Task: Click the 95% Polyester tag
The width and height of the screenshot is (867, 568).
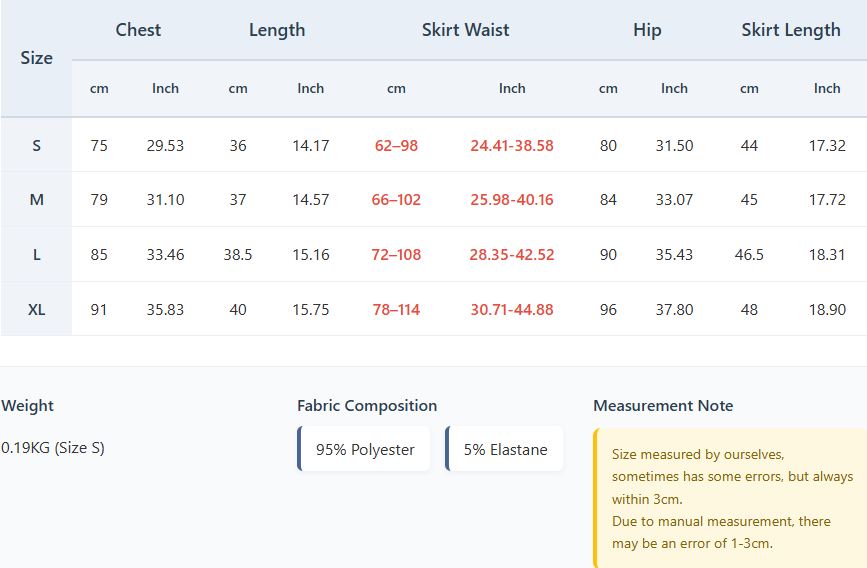Action: (365, 450)
